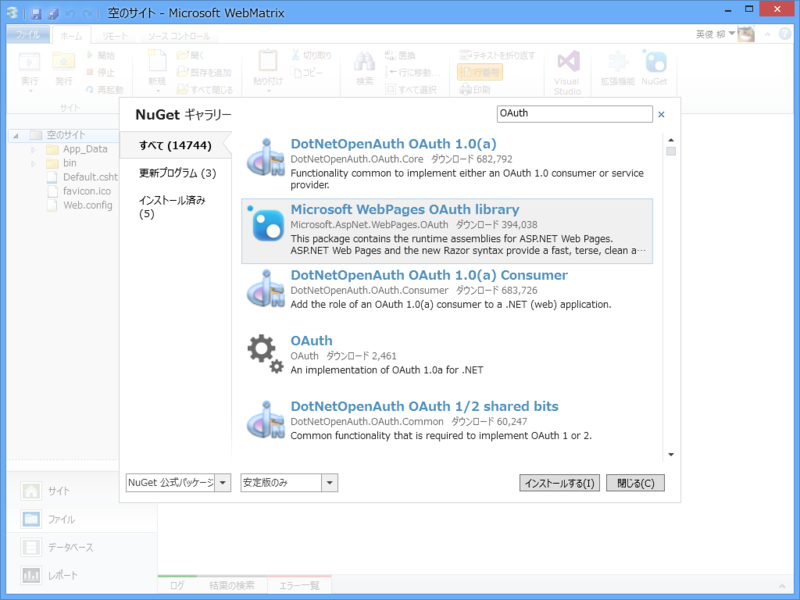Click the サイト workspace icon
Image resolution: width=800 pixels, height=600 pixels.
click(31, 491)
